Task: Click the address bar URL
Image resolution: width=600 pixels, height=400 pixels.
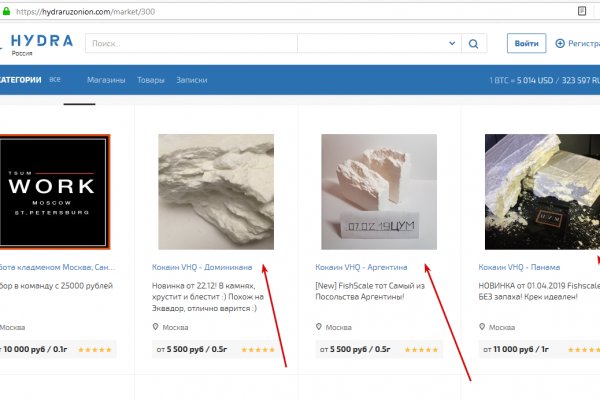Action: coord(80,9)
